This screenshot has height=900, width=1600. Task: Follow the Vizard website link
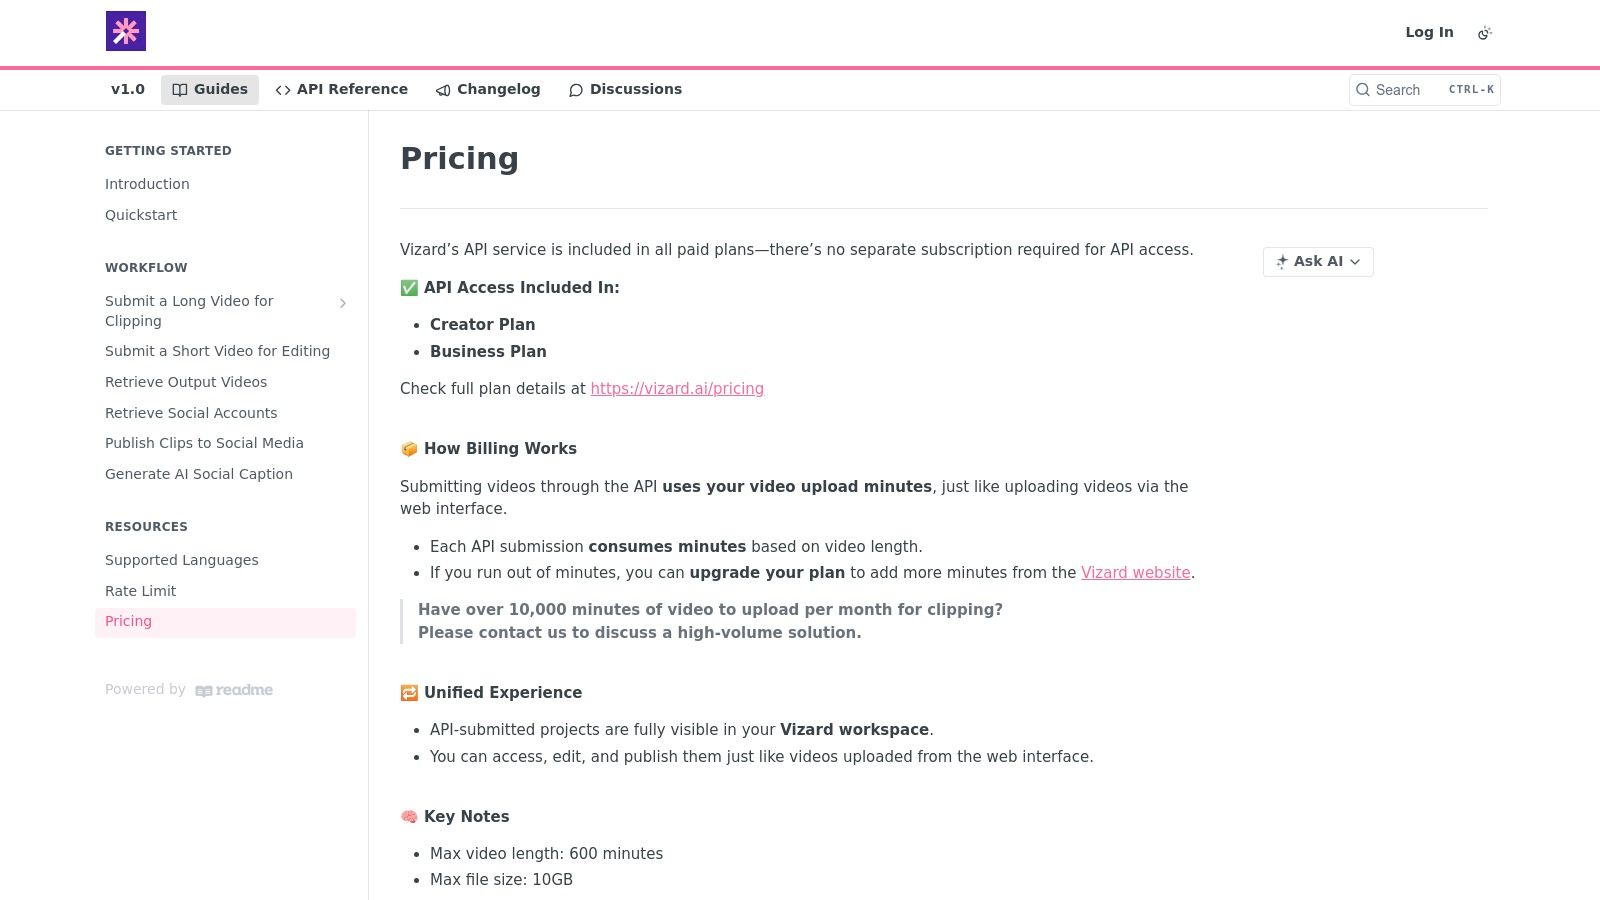point(1135,573)
